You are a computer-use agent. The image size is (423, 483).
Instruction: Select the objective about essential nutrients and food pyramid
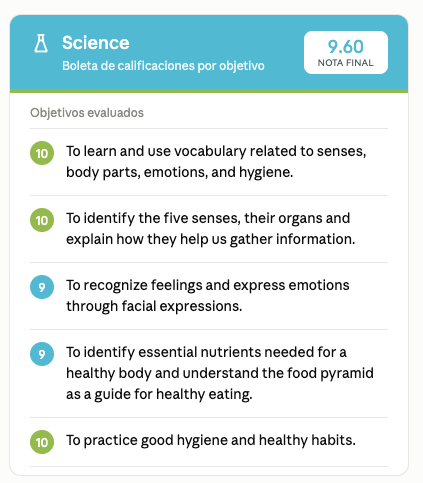pos(209,373)
